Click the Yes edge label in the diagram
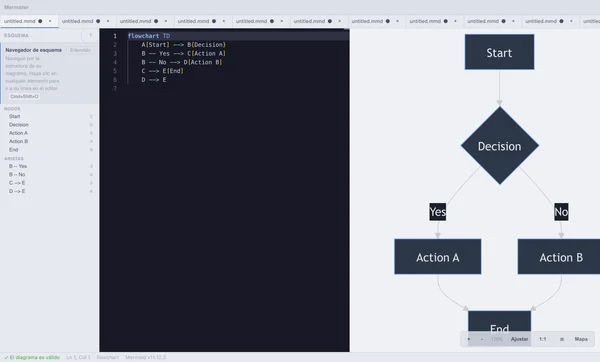 click(x=438, y=212)
